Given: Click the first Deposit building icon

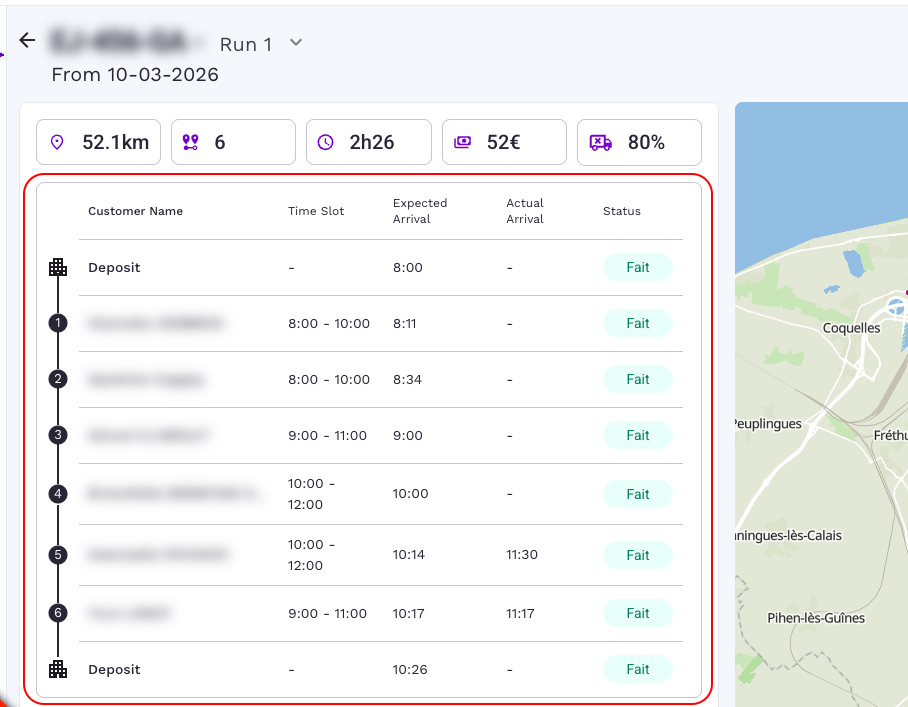Looking at the screenshot, I should [58, 268].
